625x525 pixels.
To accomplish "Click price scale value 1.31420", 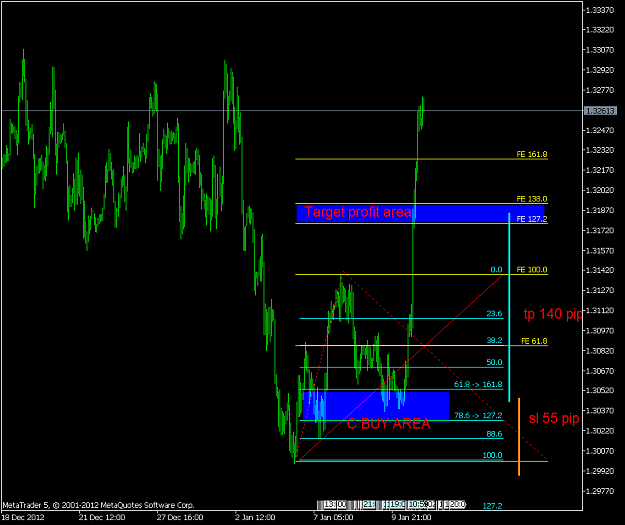I will point(600,270).
